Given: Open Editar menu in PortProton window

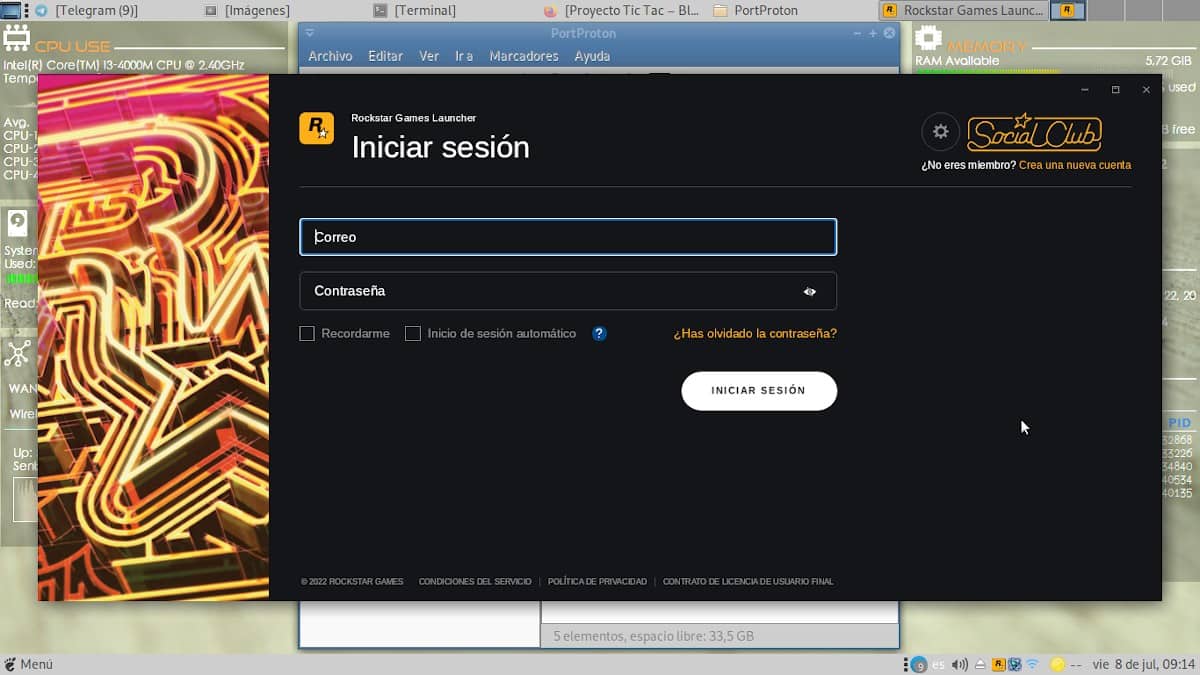Looking at the screenshot, I should [385, 56].
